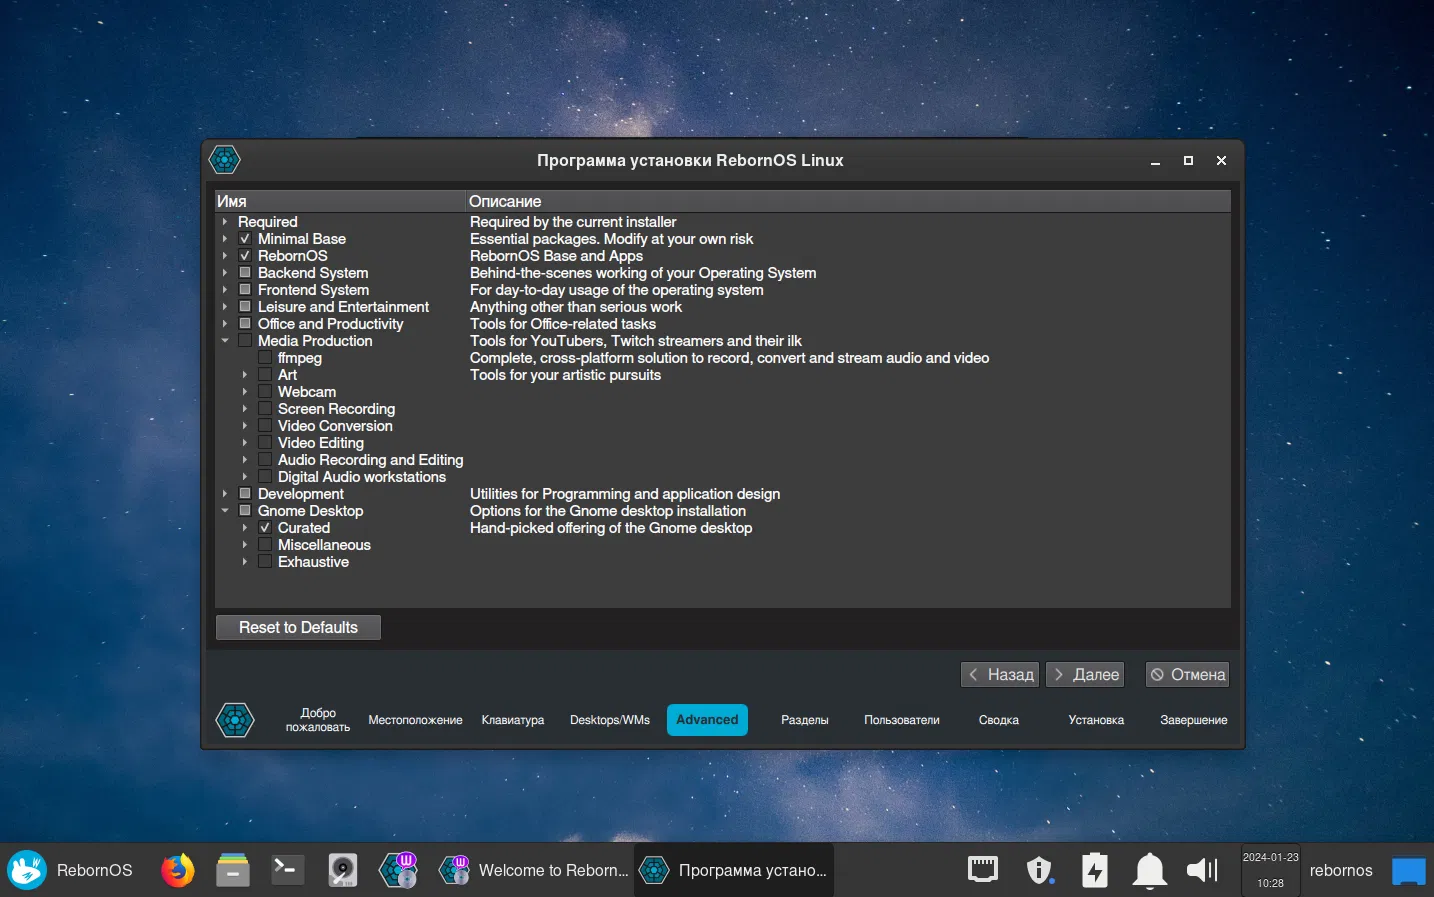The image size is (1434, 897).
Task: Click Reset to Defaults button
Action: pyautogui.click(x=298, y=627)
